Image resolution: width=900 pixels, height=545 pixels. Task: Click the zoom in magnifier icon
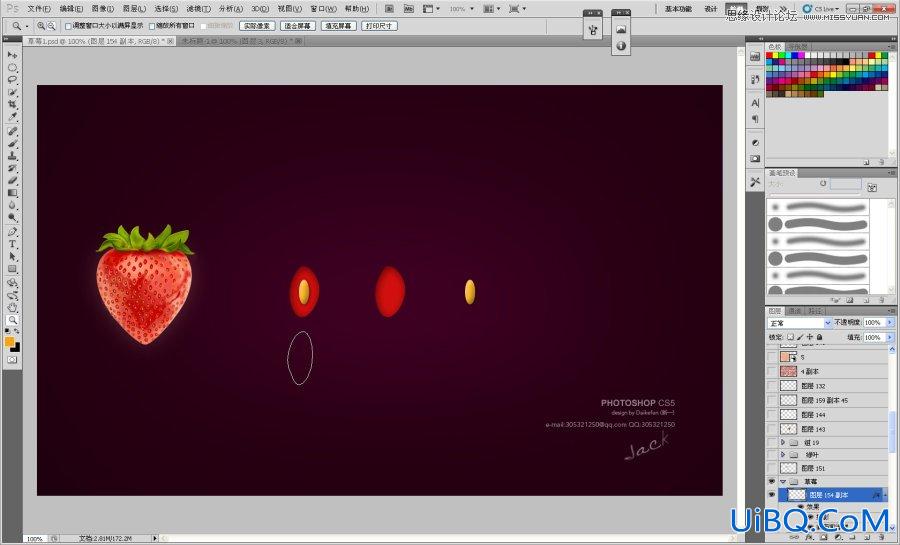tap(41, 26)
